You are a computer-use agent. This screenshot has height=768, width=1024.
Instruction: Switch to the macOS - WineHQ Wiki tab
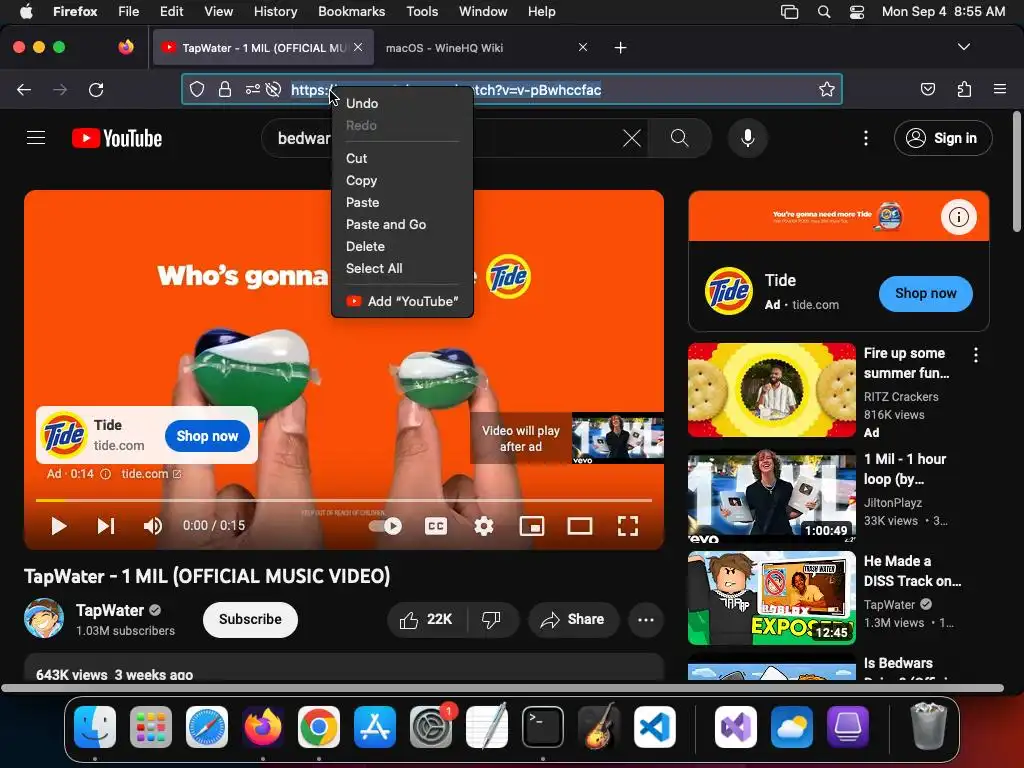[487, 48]
